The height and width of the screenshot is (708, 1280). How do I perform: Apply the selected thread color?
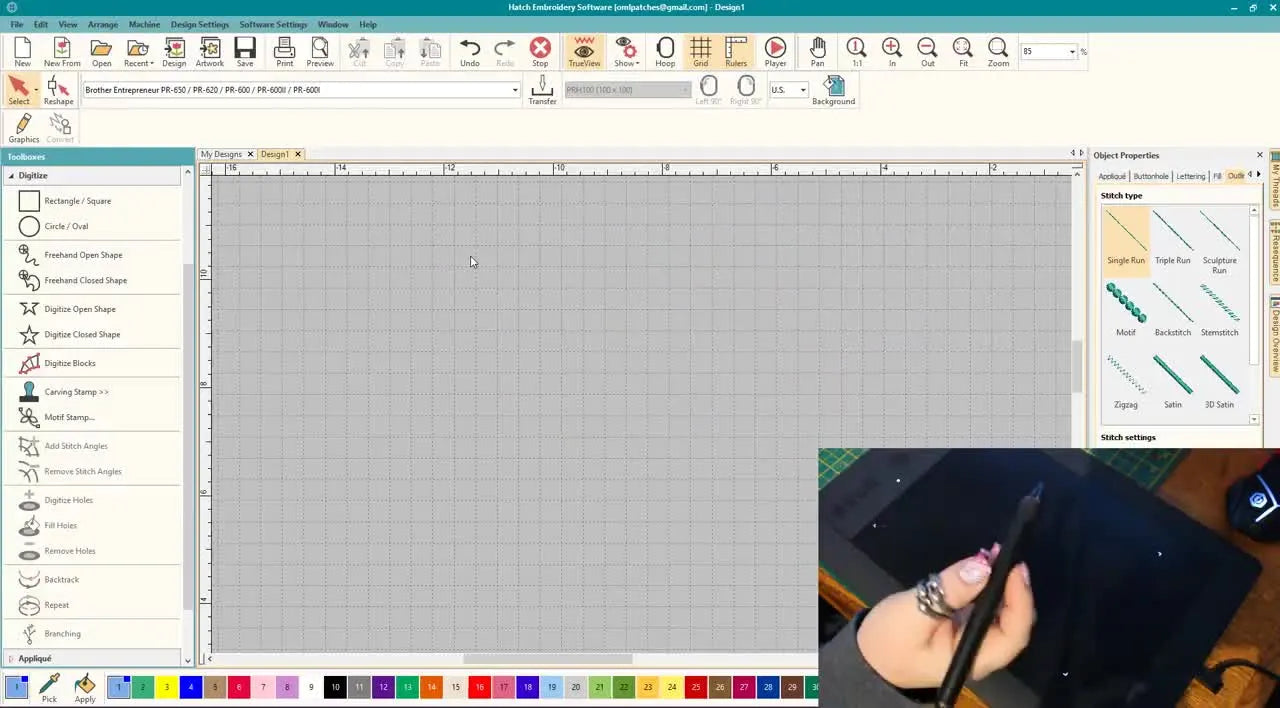[85, 688]
